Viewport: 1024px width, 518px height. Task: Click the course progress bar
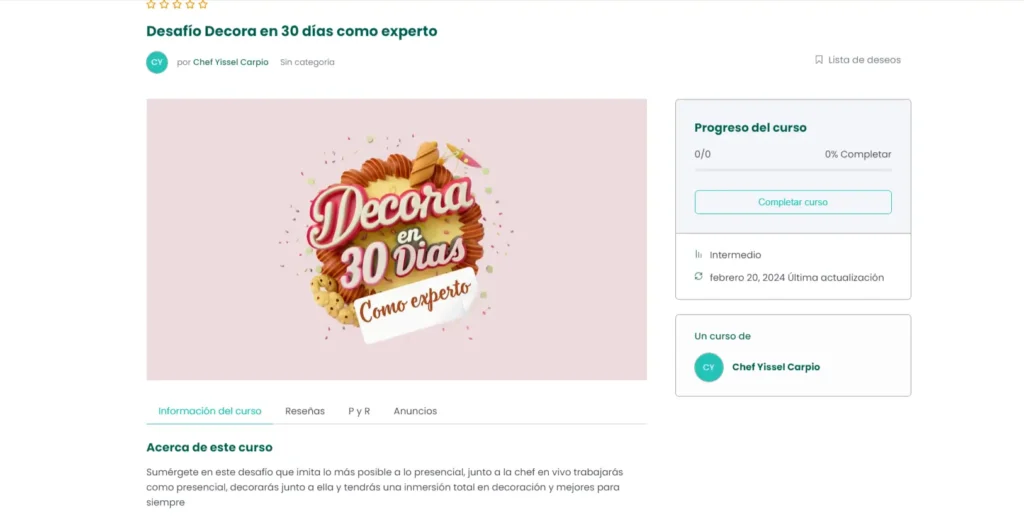pos(793,170)
